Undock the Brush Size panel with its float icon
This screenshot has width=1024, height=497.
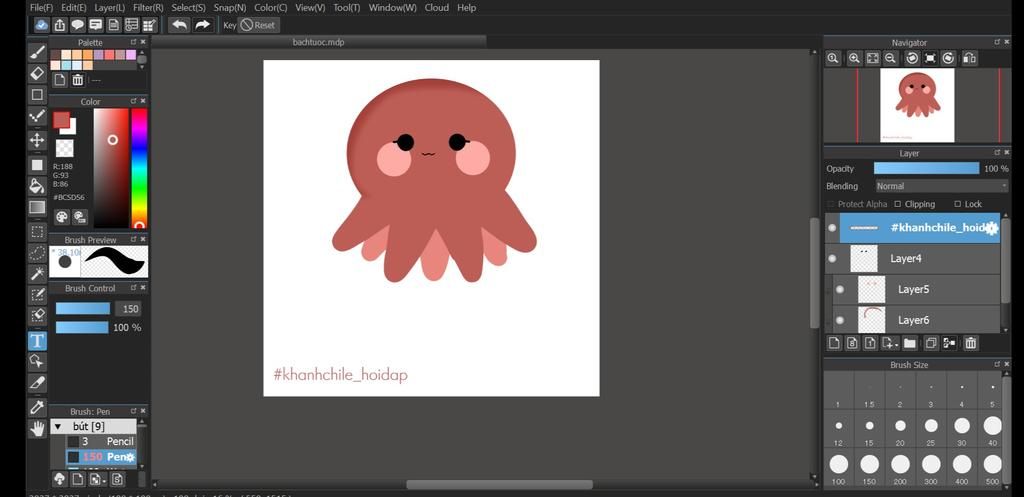coord(997,364)
